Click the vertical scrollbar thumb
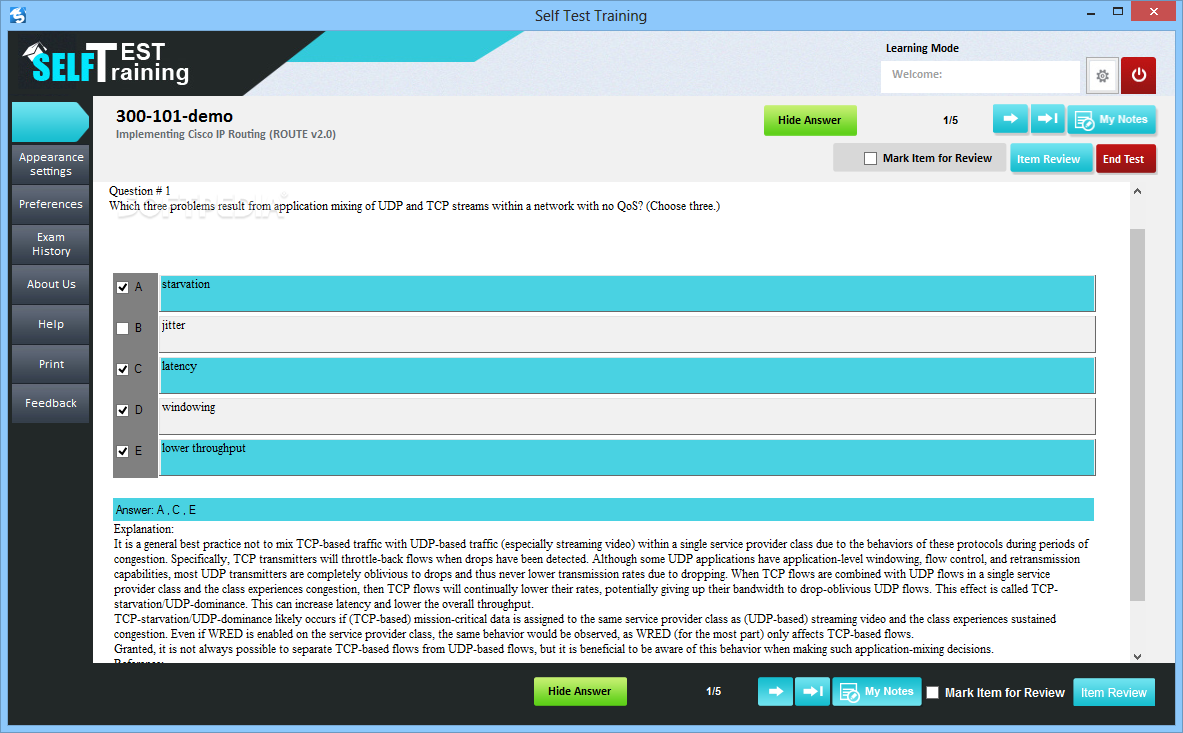Screen dimensions: 1183x733 click(1137, 415)
